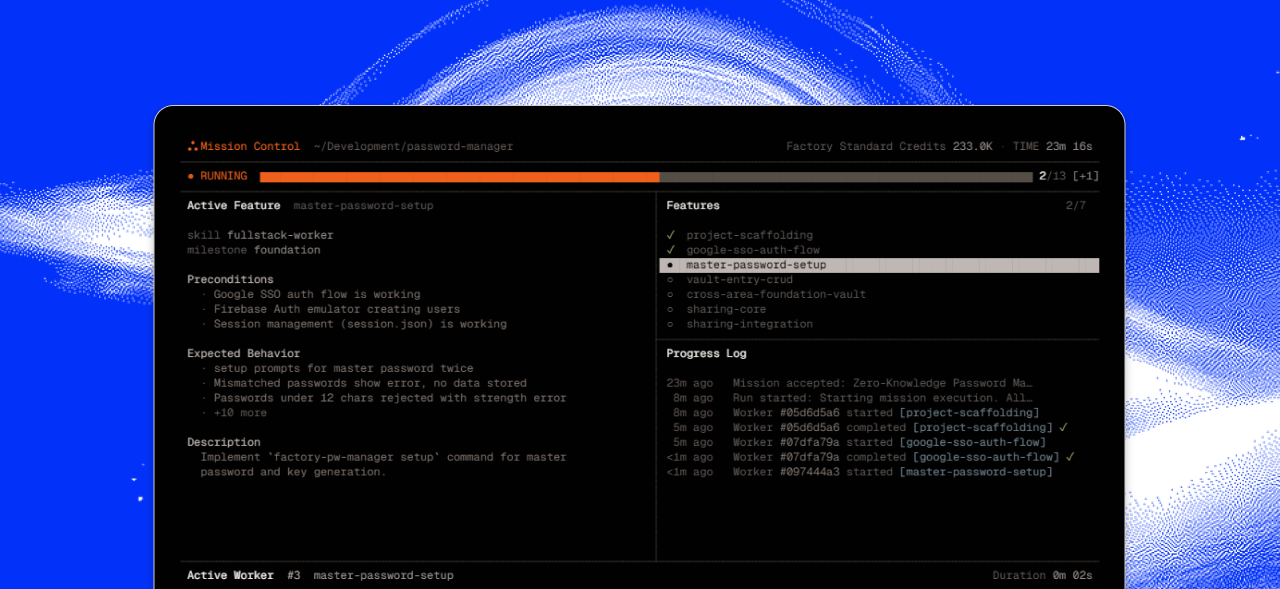
Task: Click the filled bullet beside master-password-setup
Action: (670, 265)
